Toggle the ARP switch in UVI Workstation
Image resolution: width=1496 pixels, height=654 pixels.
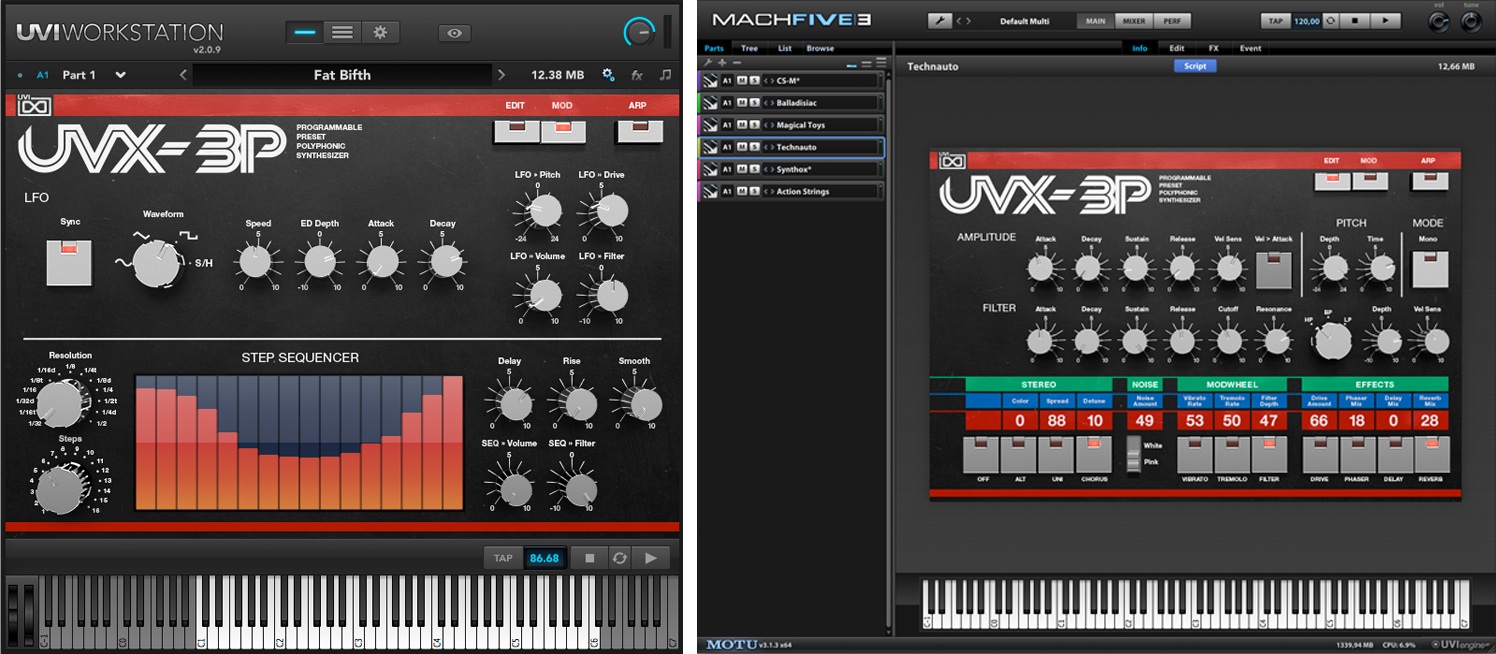[638, 131]
